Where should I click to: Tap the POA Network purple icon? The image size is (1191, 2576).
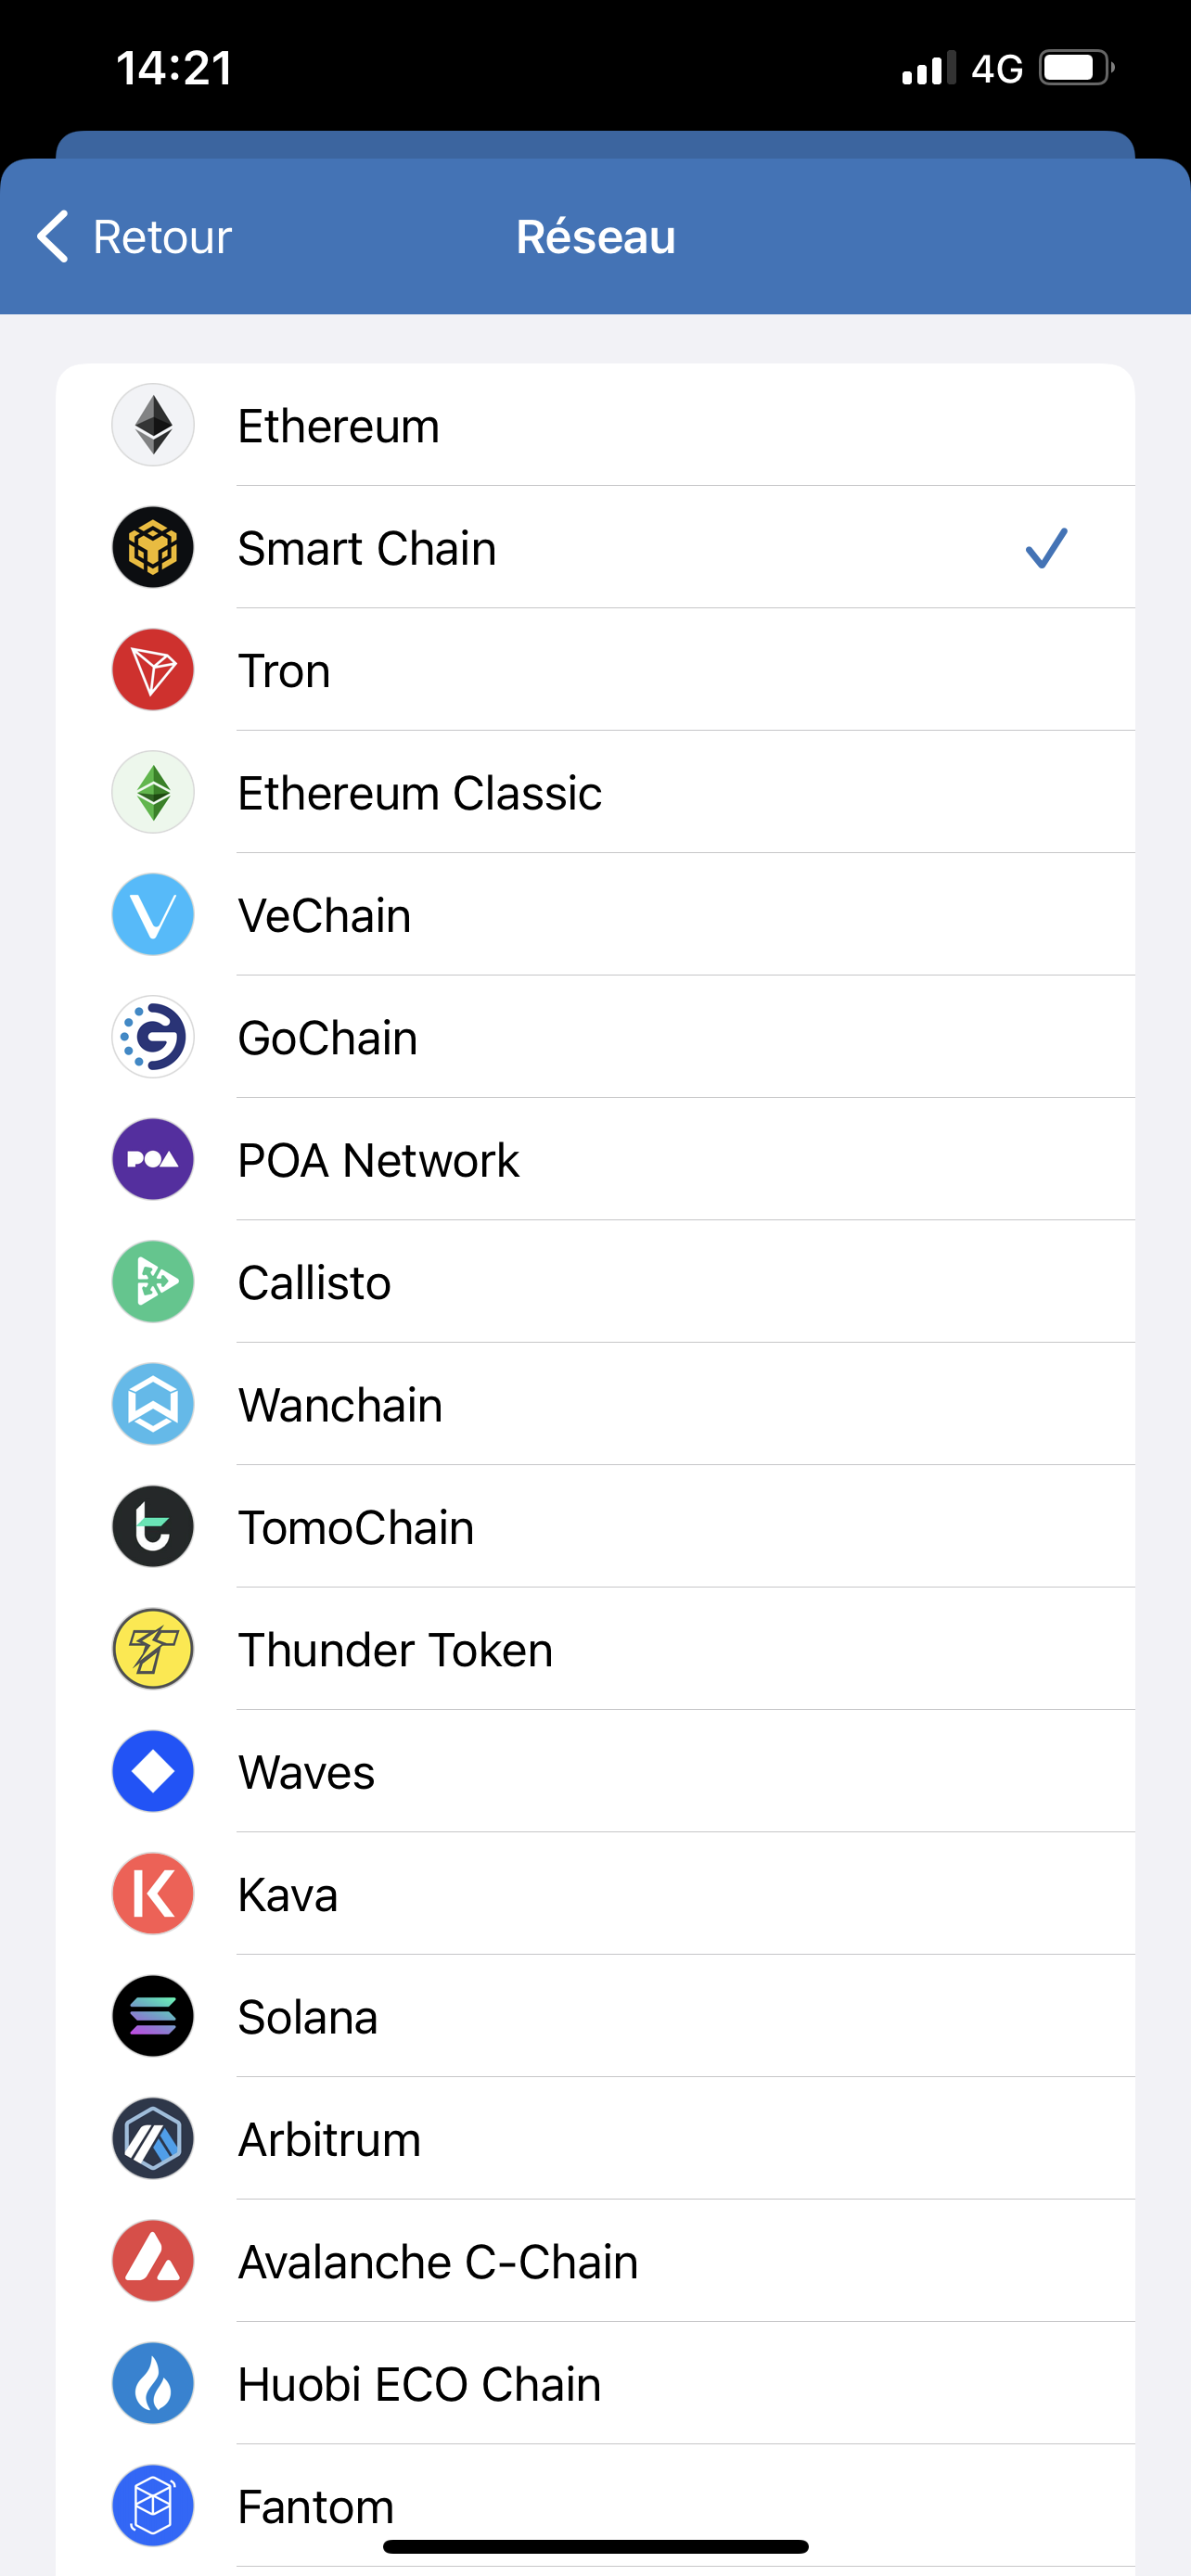[x=153, y=1160]
